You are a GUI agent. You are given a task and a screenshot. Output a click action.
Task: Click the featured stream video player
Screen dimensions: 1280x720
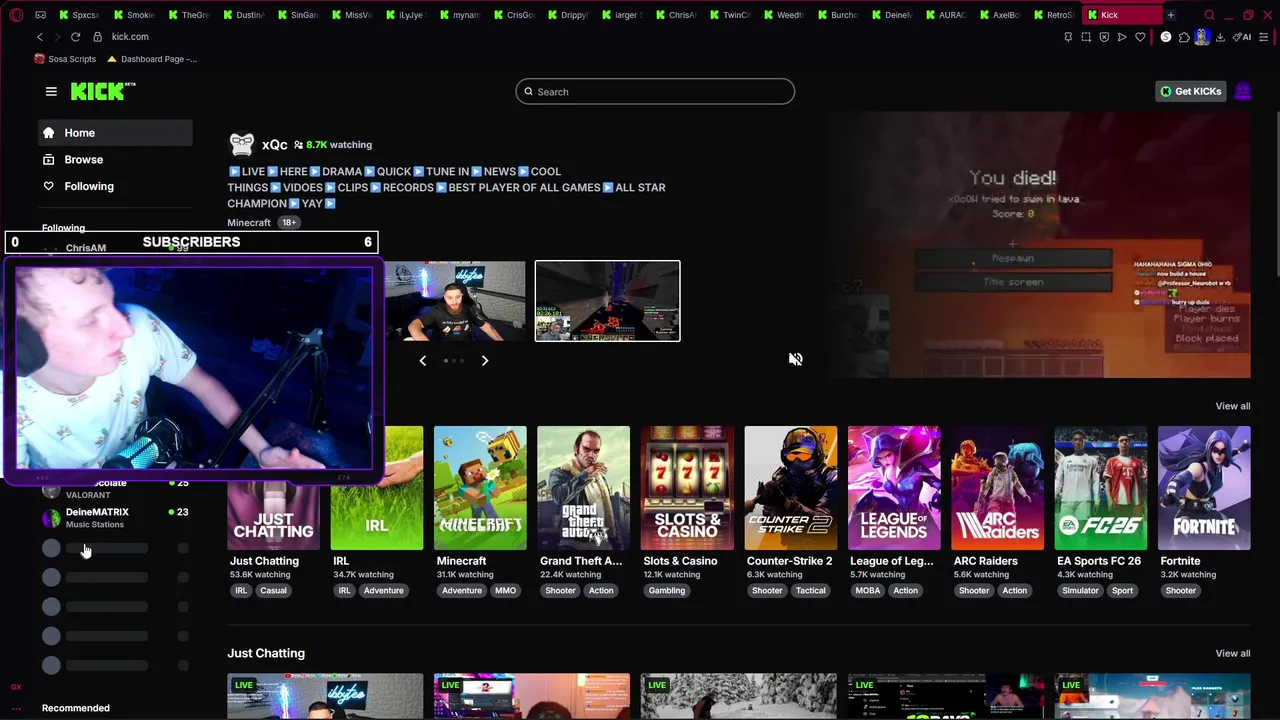[1038, 245]
